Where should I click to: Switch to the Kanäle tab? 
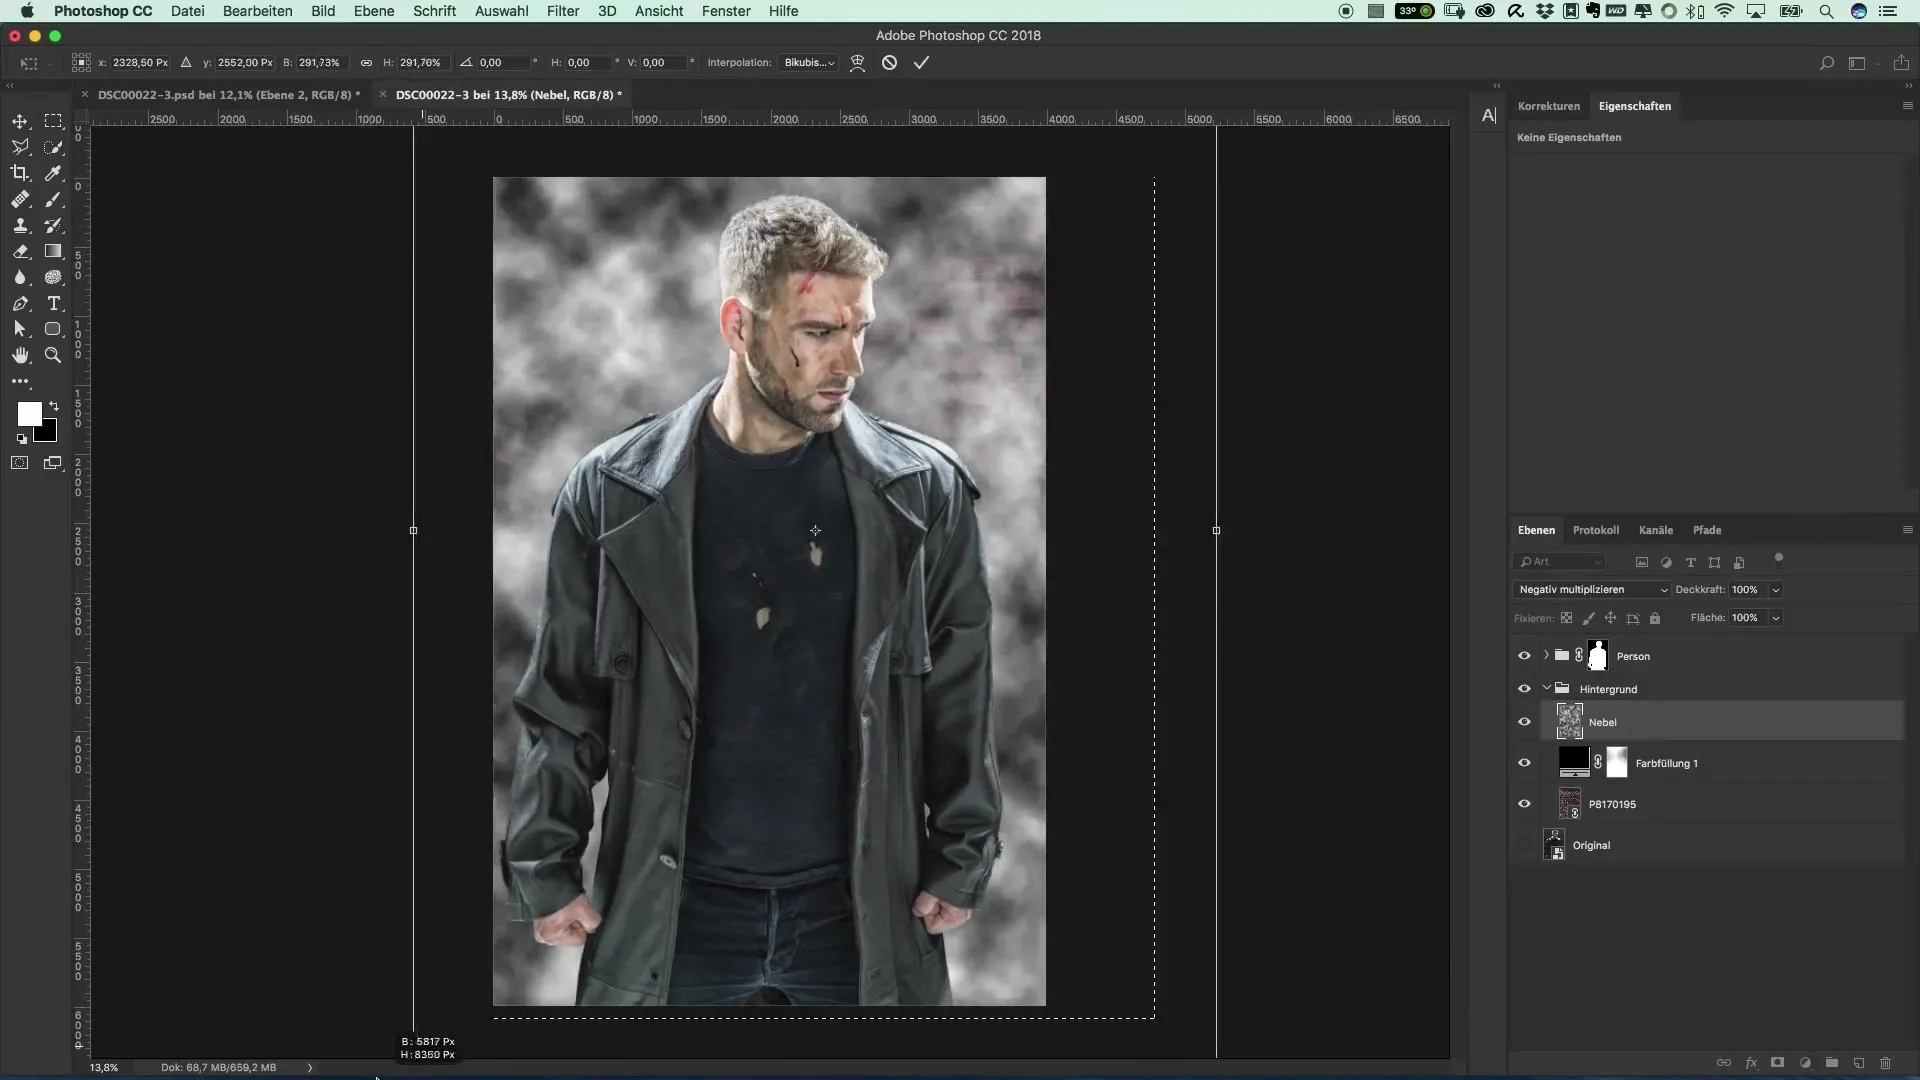pyautogui.click(x=1655, y=530)
